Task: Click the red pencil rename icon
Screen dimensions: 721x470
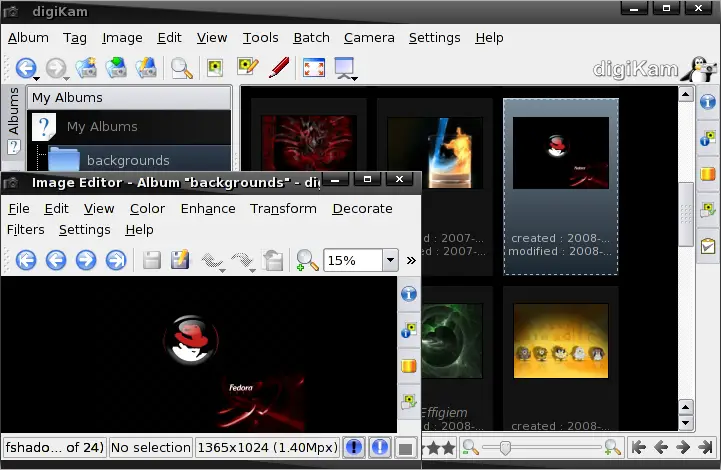Action: tap(279, 67)
